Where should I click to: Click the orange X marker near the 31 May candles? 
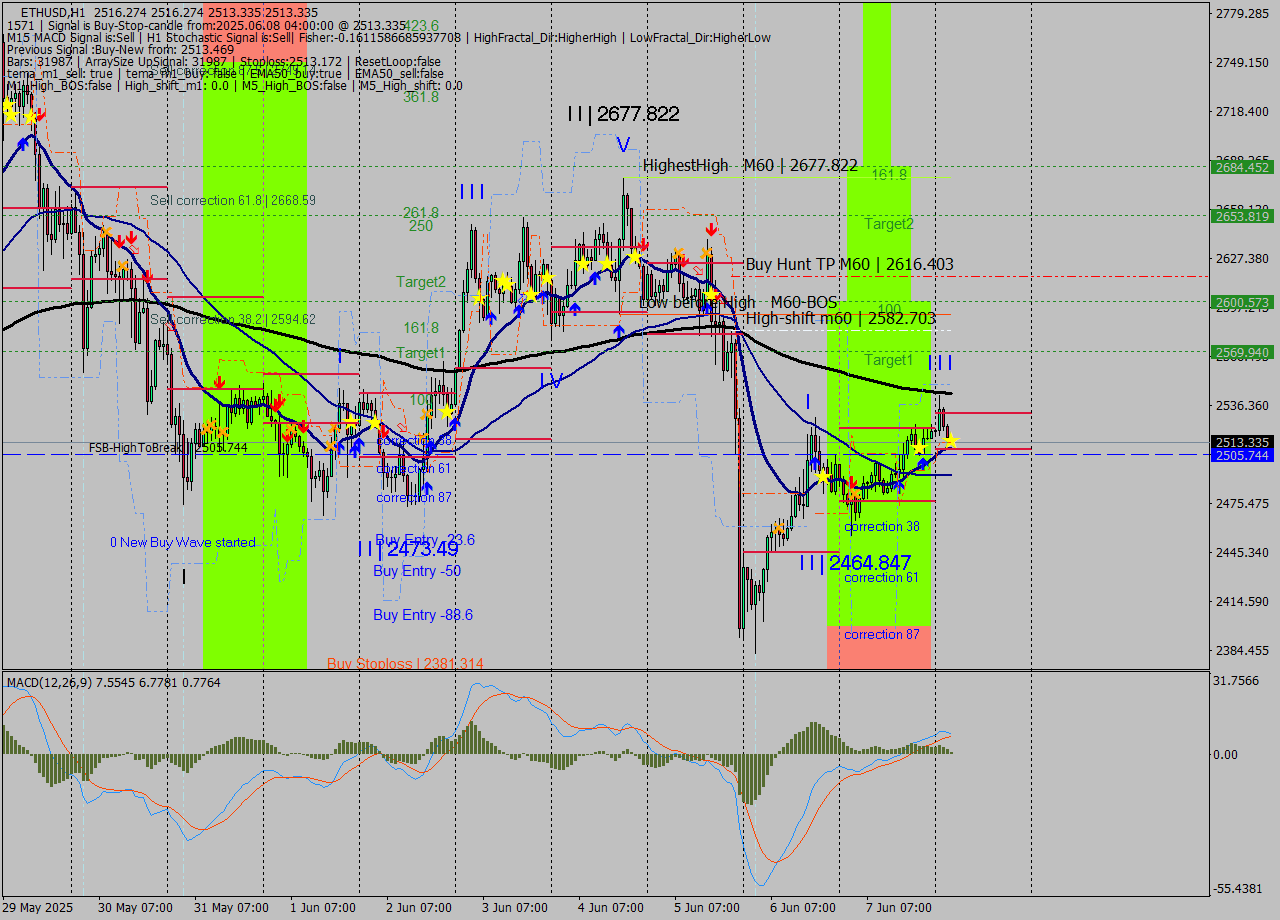click(x=209, y=427)
